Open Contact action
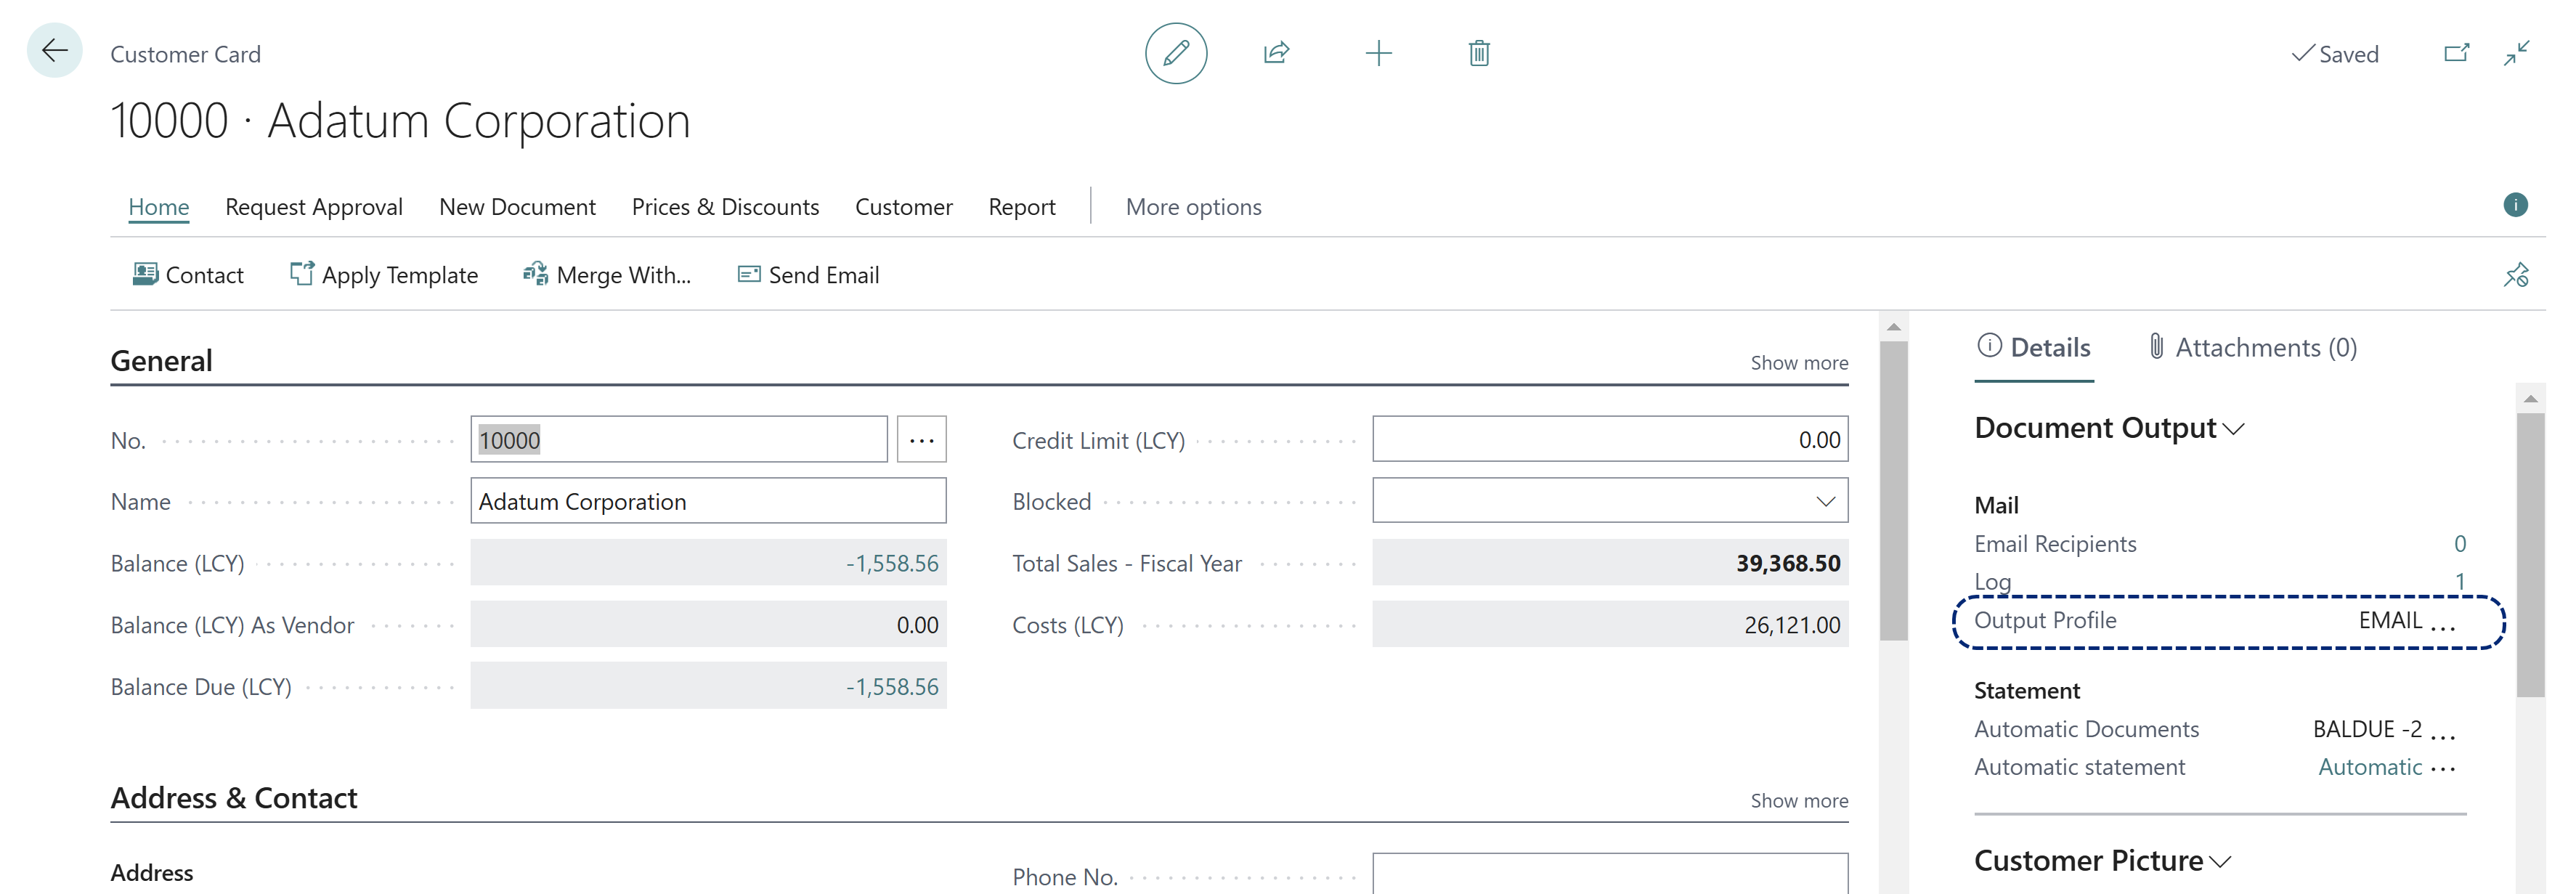Screen dimensions: 2576x894 tap(188, 275)
